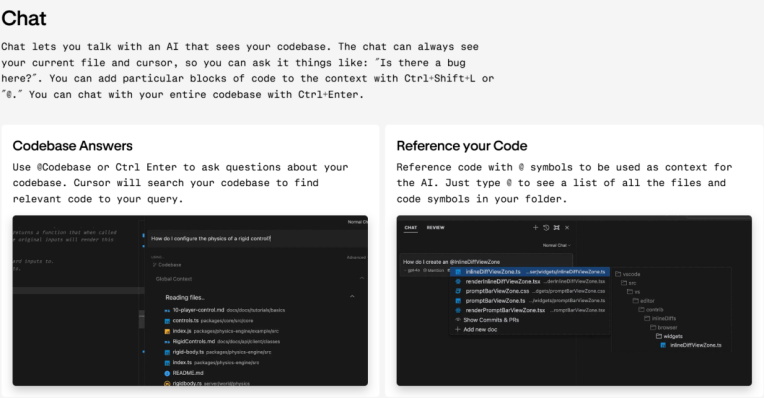Click the promptBarViewZone.css file icon
Image resolution: width=765 pixels, height=398 pixels.
pos(458,291)
